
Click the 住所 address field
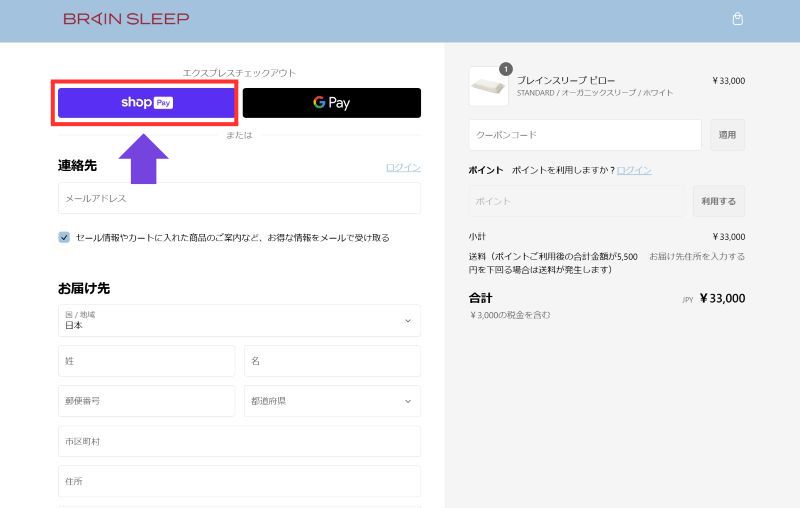(239, 481)
